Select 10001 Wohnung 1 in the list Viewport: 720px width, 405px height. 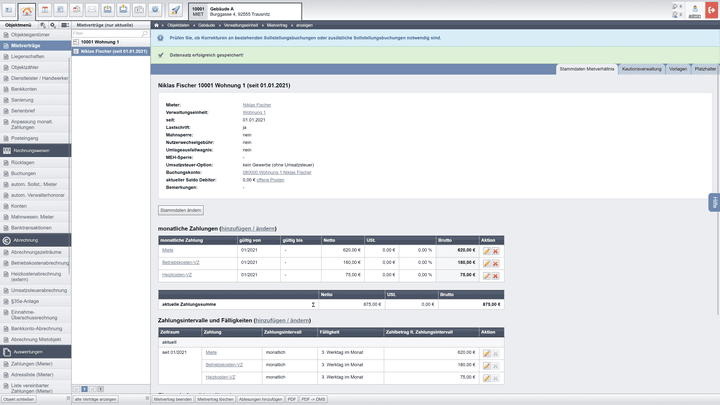(x=100, y=42)
